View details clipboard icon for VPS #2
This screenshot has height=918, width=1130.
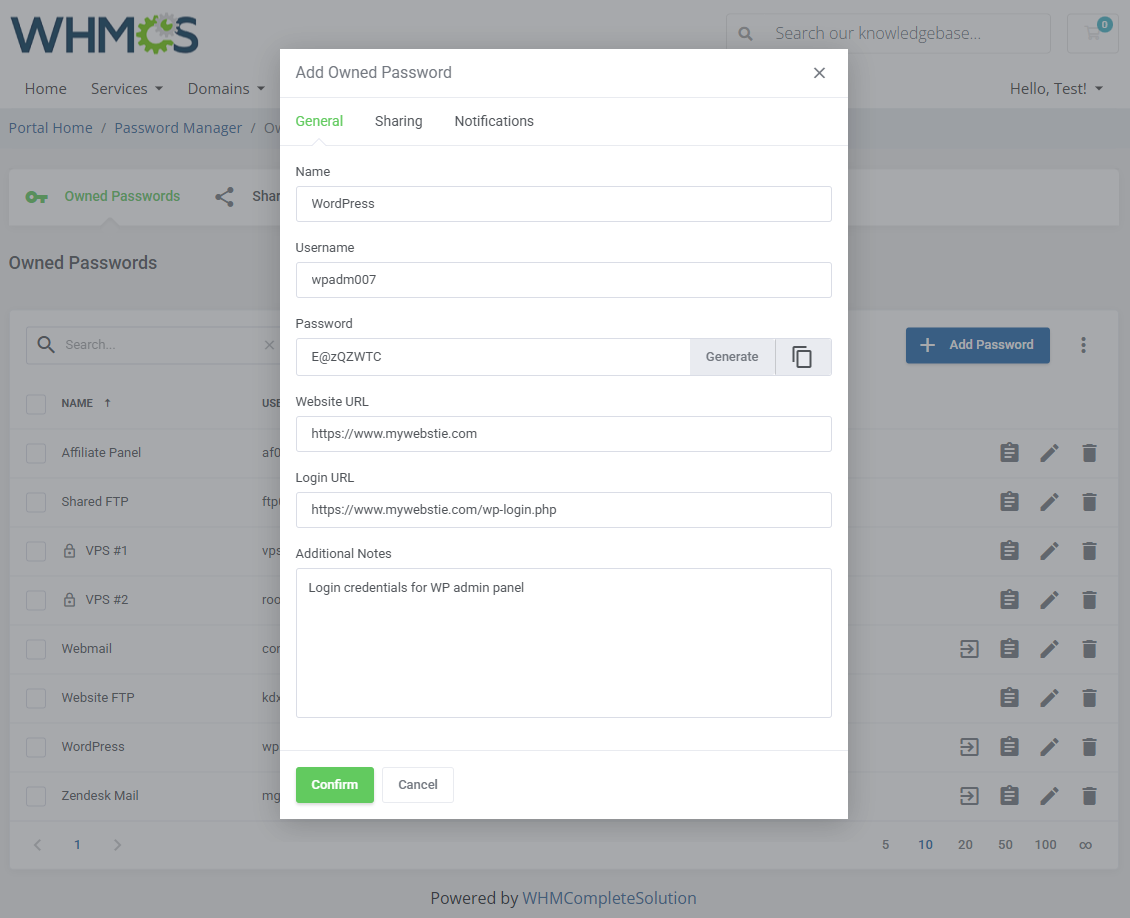click(1010, 600)
